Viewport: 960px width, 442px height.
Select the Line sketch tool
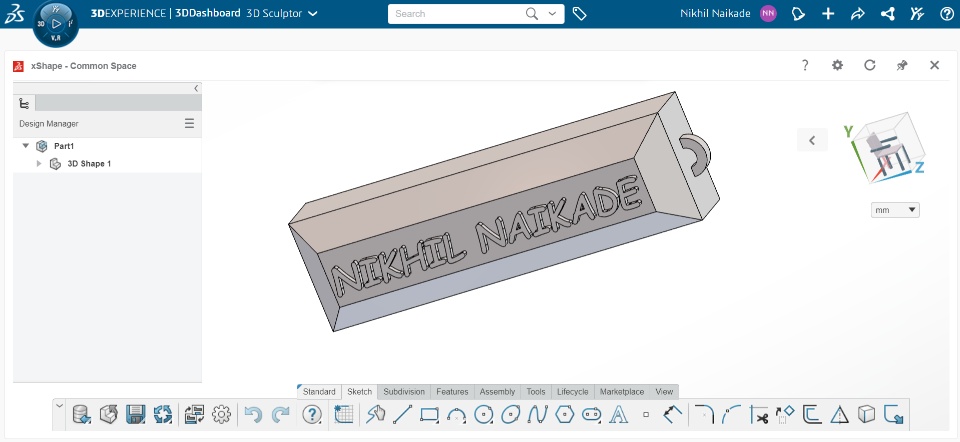coord(402,414)
